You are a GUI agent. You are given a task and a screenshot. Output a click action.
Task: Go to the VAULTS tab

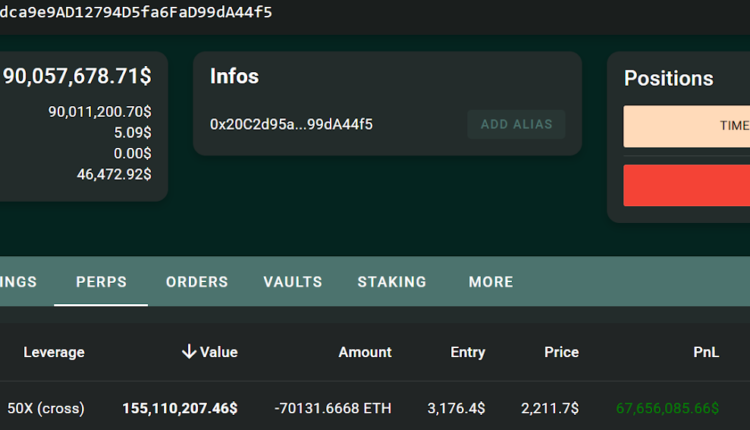pos(293,282)
